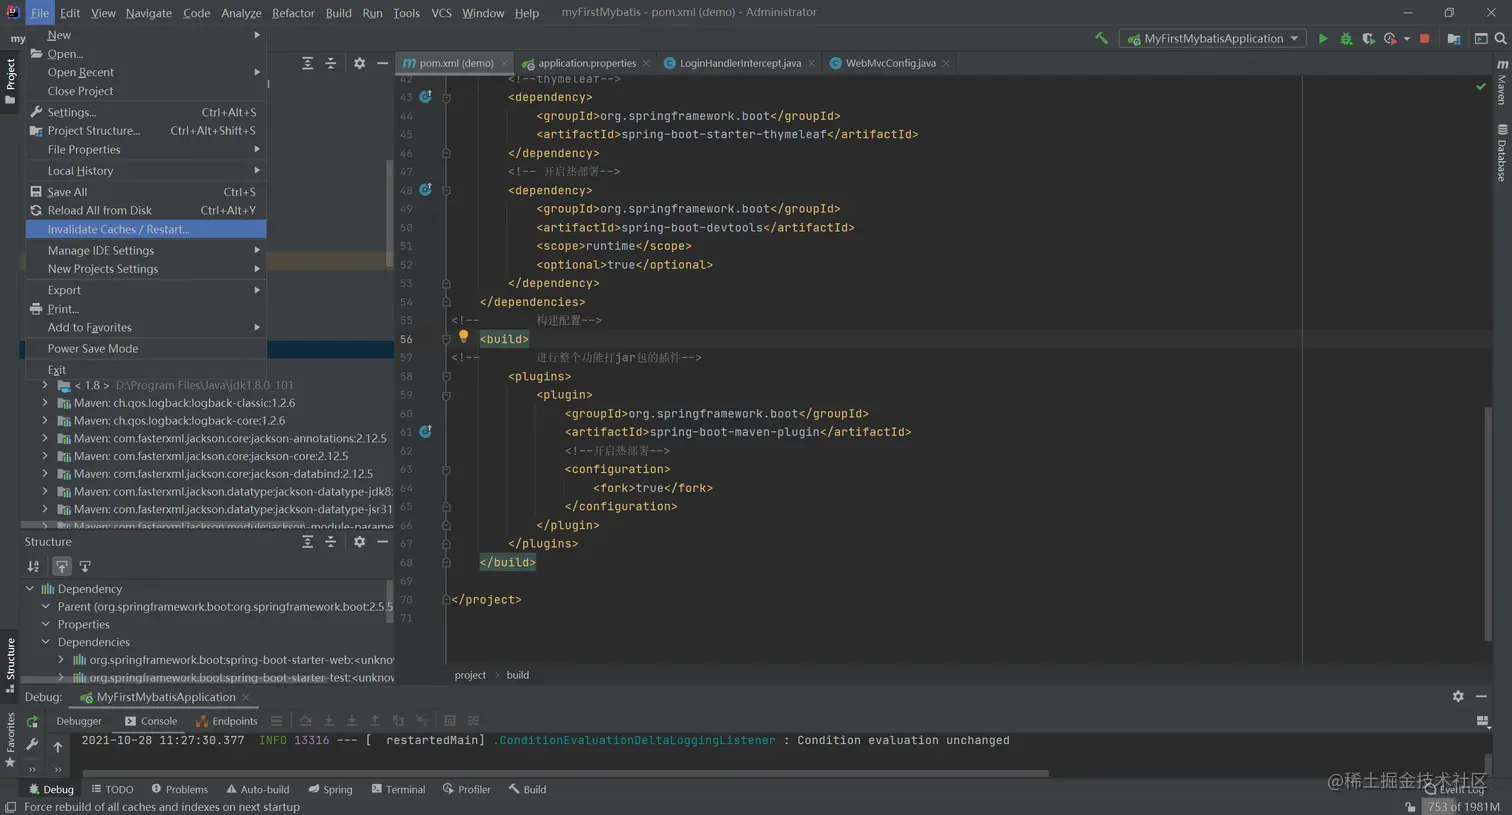Open the Terminal tool window button
The height and width of the screenshot is (815, 1512).
[398, 789]
